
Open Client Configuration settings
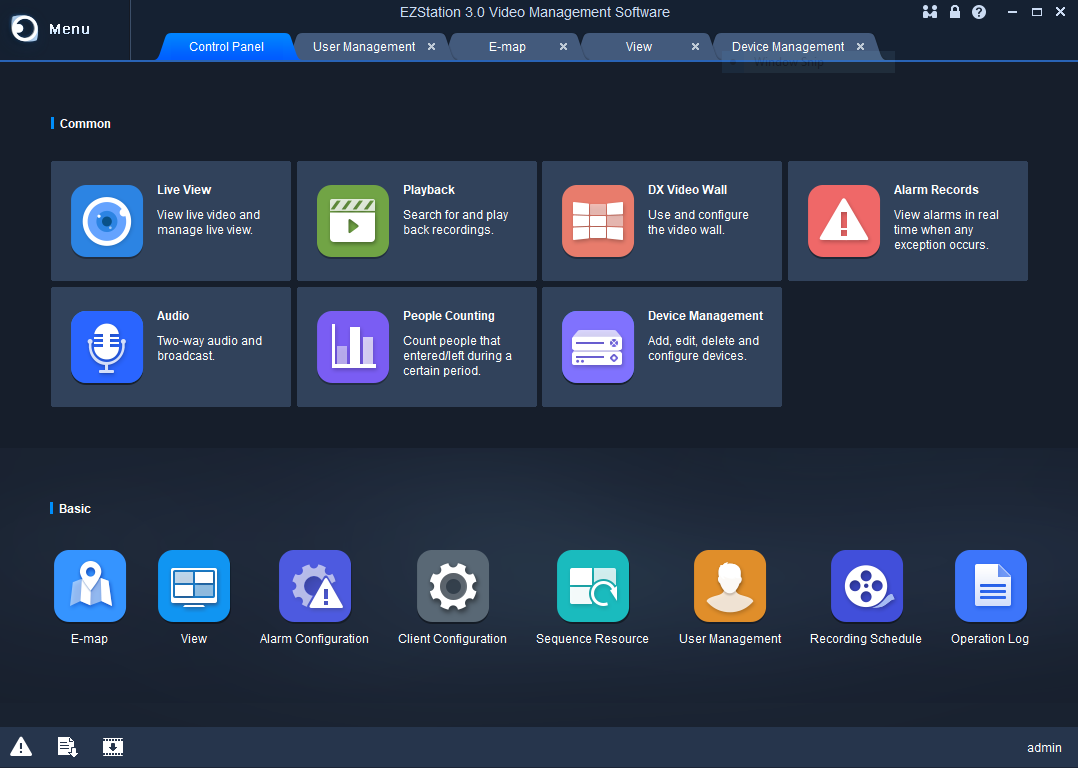tap(452, 586)
